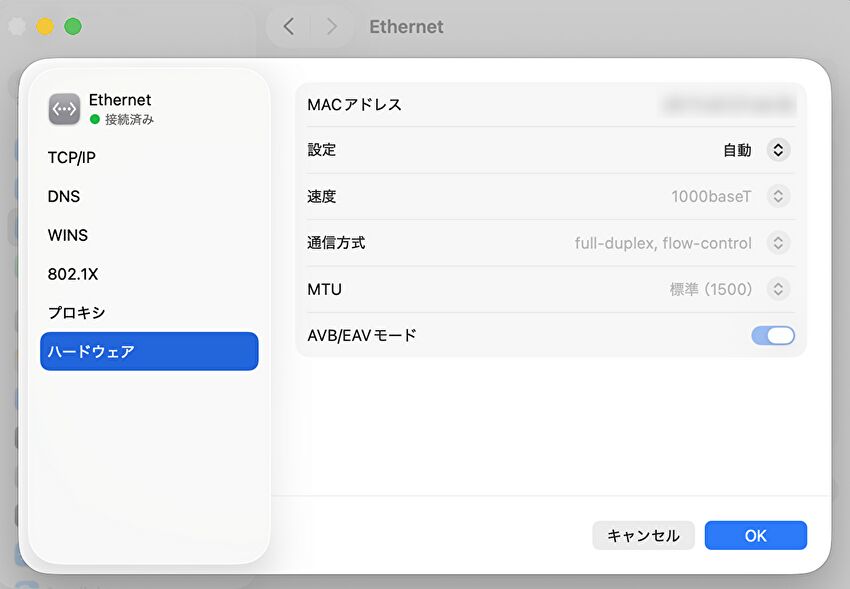Click the blurred MAC address value
This screenshot has height=589, width=850.
coord(728,104)
